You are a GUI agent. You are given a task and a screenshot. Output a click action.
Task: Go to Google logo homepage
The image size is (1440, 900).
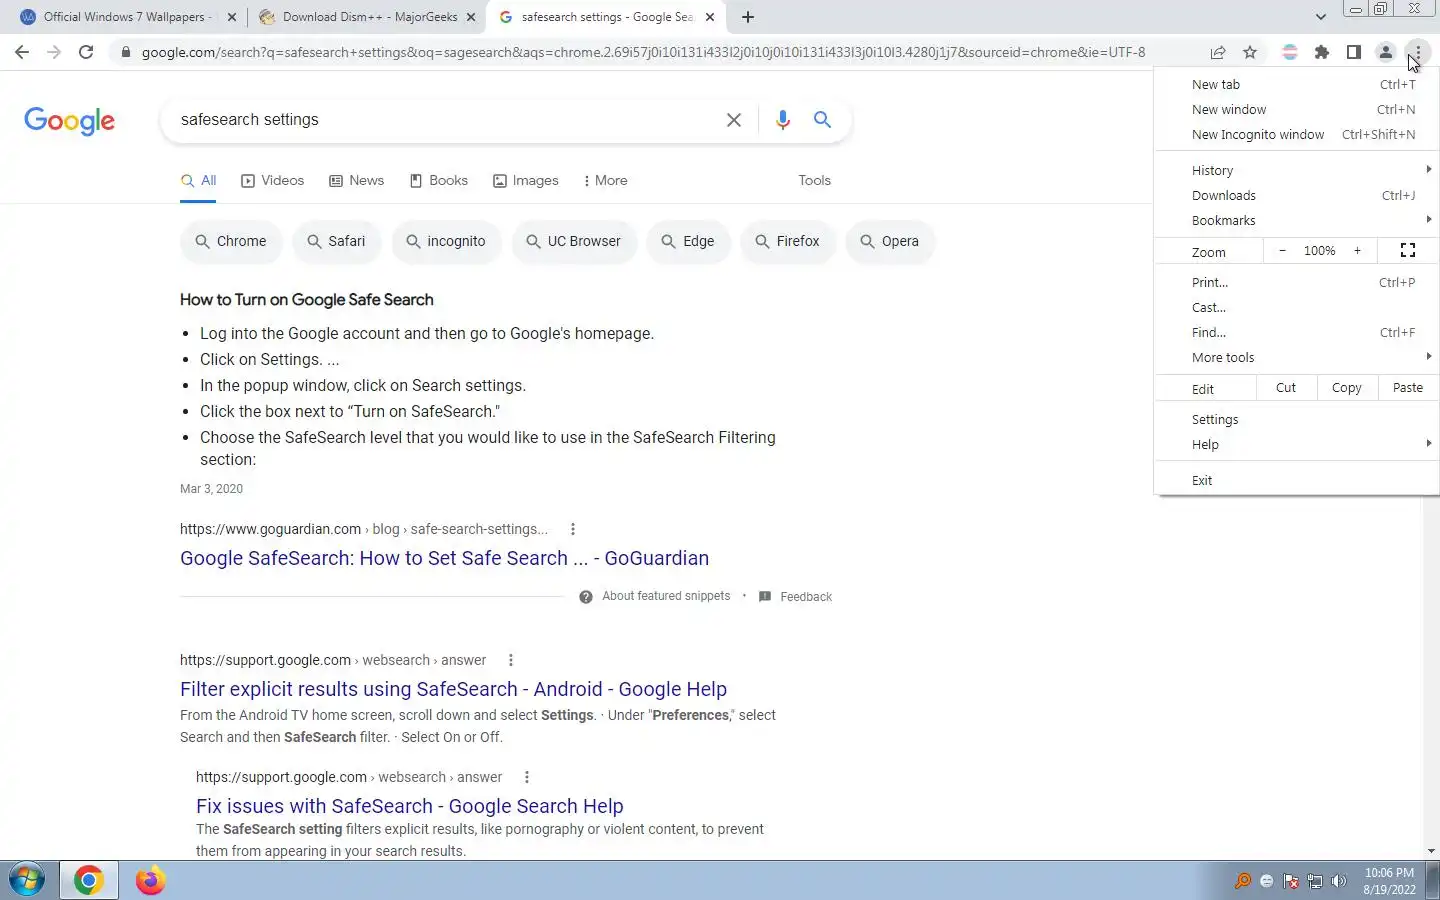(70, 121)
